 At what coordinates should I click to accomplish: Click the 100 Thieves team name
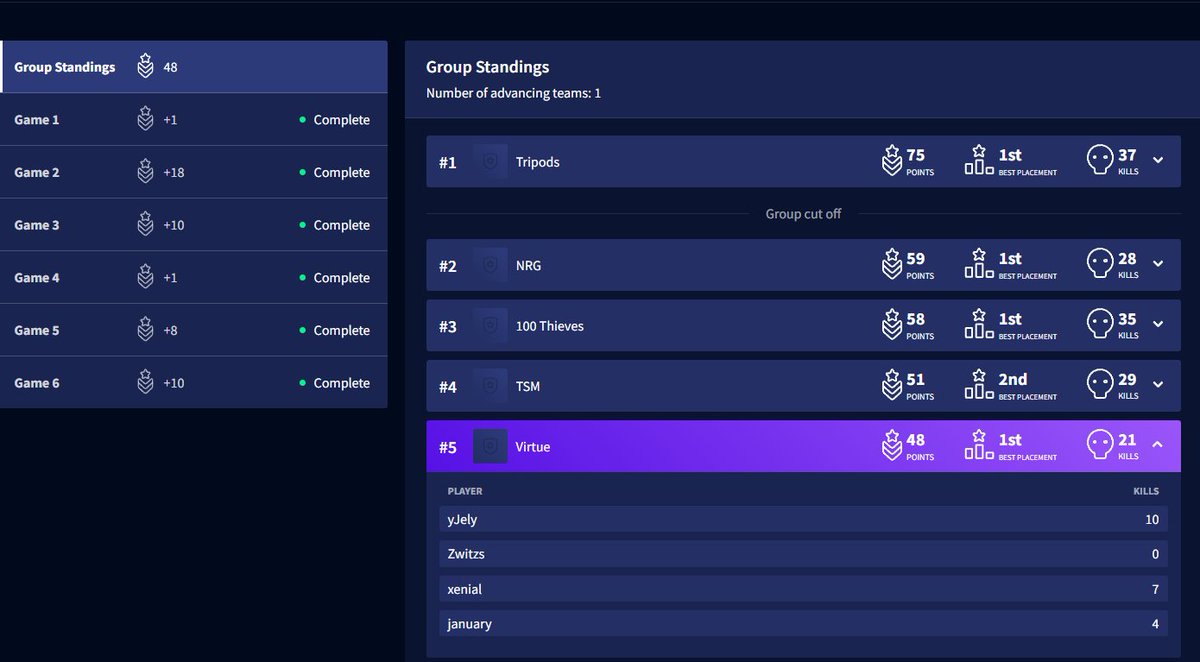coord(550,326)
